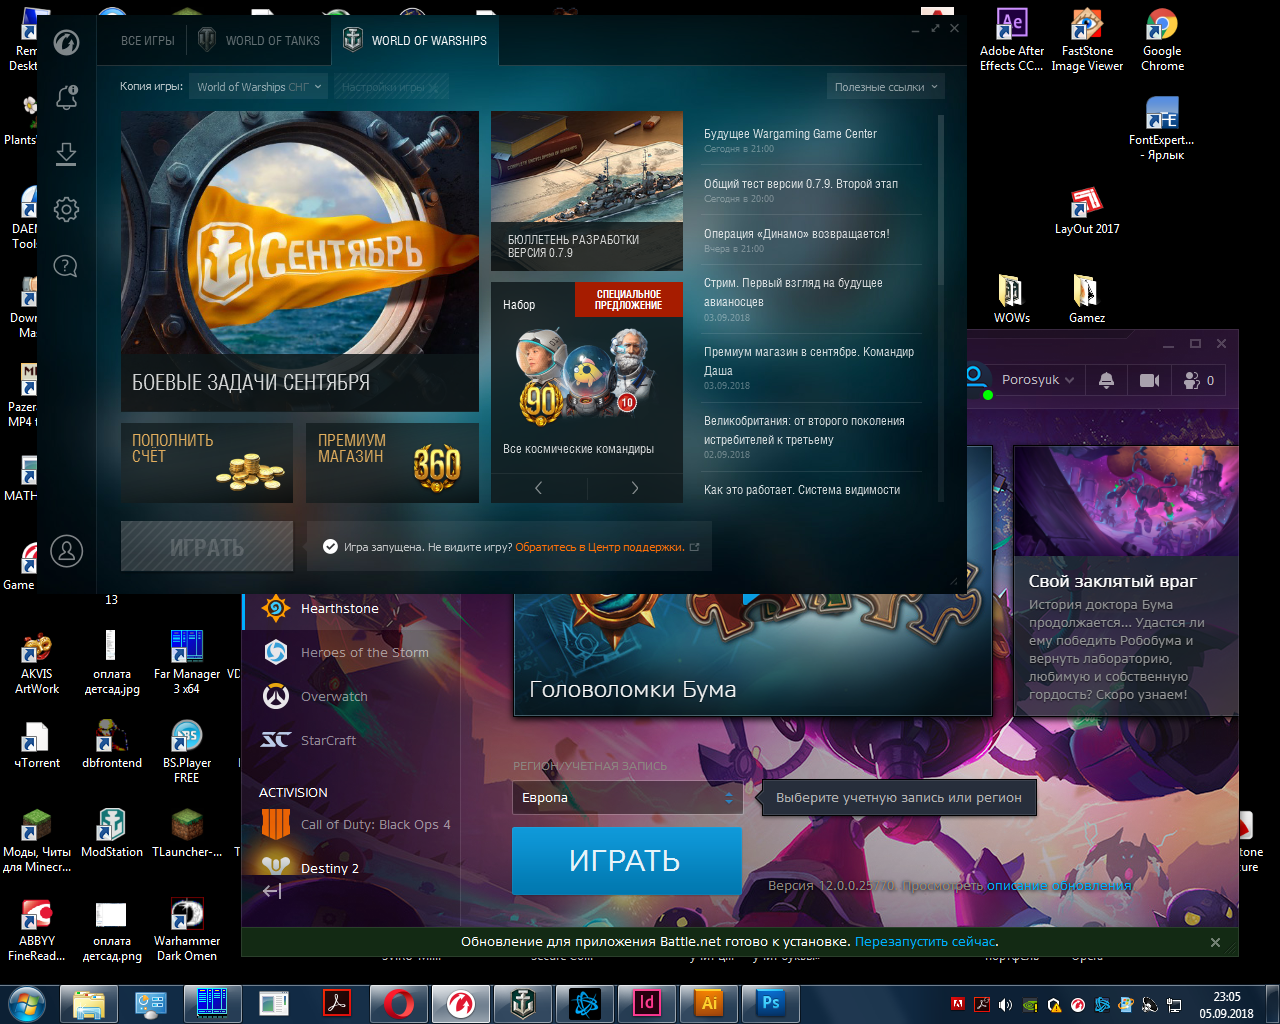Viewport: 1280px width, 1024px height.
Task: Select Overwatch in Battle.net game list
Action: click(334, 697)
